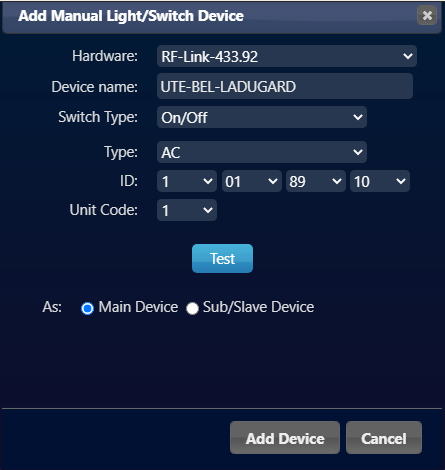The height and width of the screenshot is (470, 445).
Task: Click the dialog title bar text
Action: [x=131, y=16]
